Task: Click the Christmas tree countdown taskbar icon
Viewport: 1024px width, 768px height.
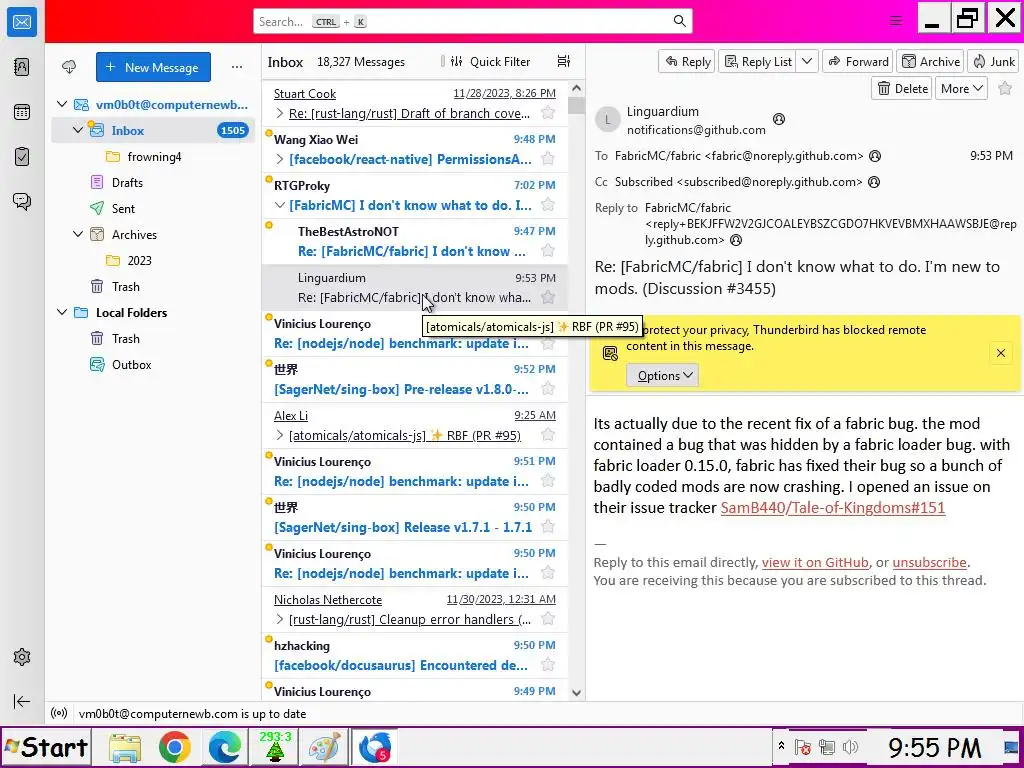Action: 274,747
